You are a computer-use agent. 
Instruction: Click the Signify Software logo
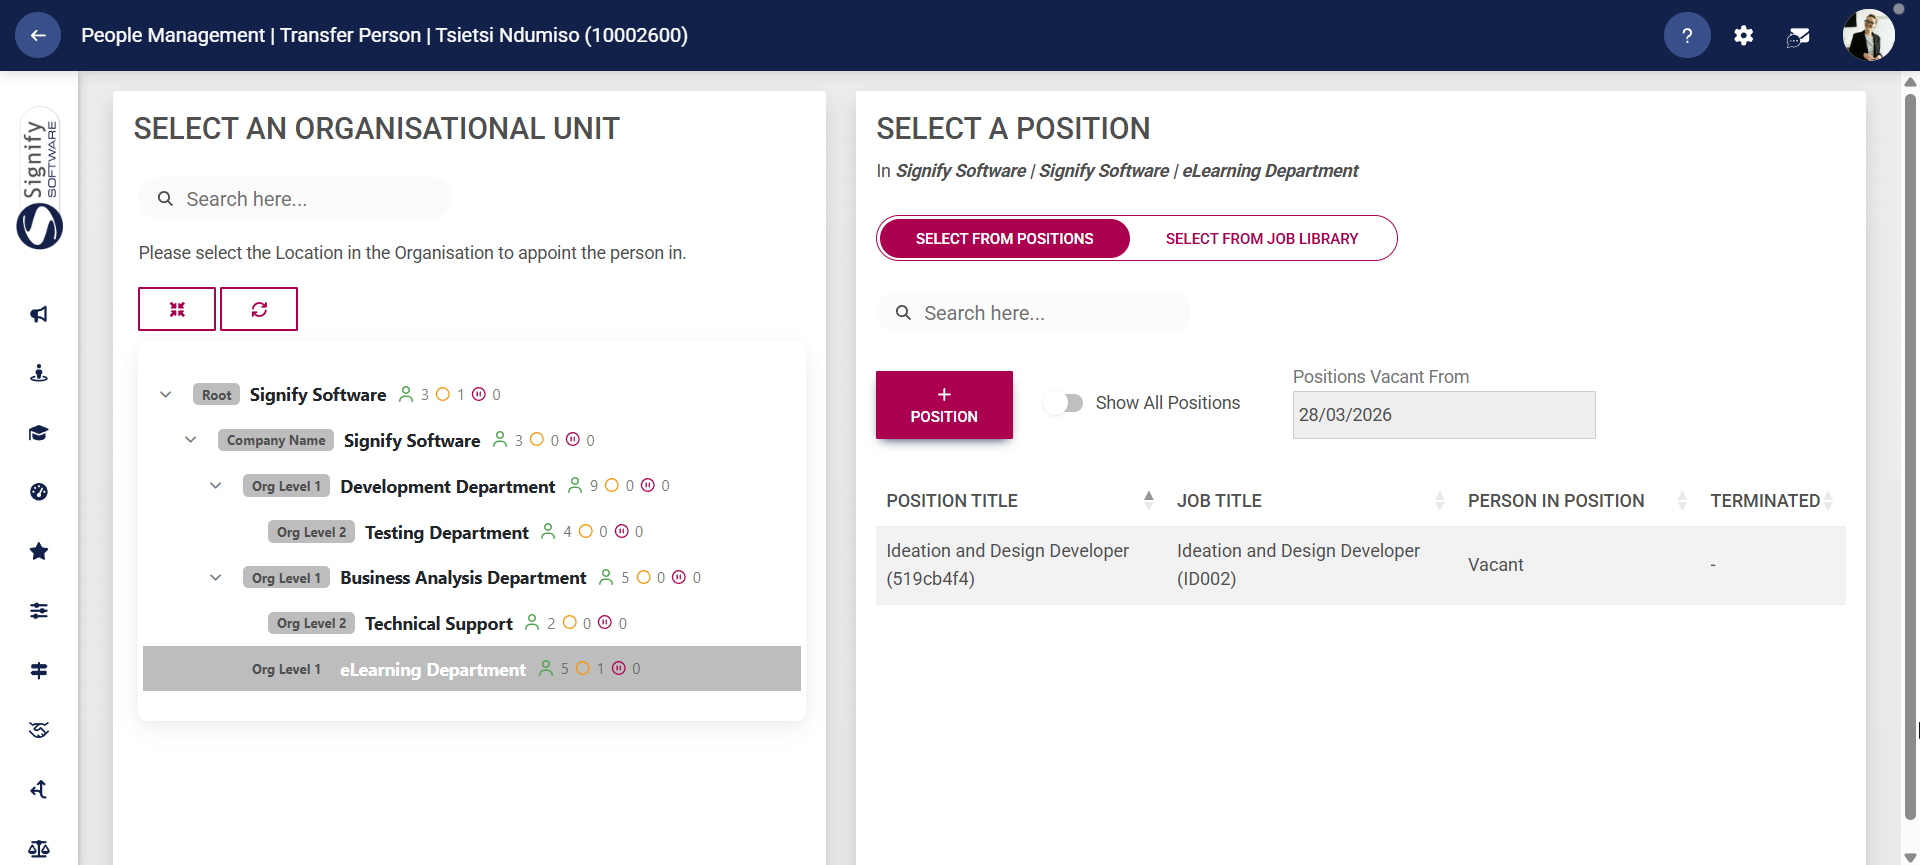40,178
